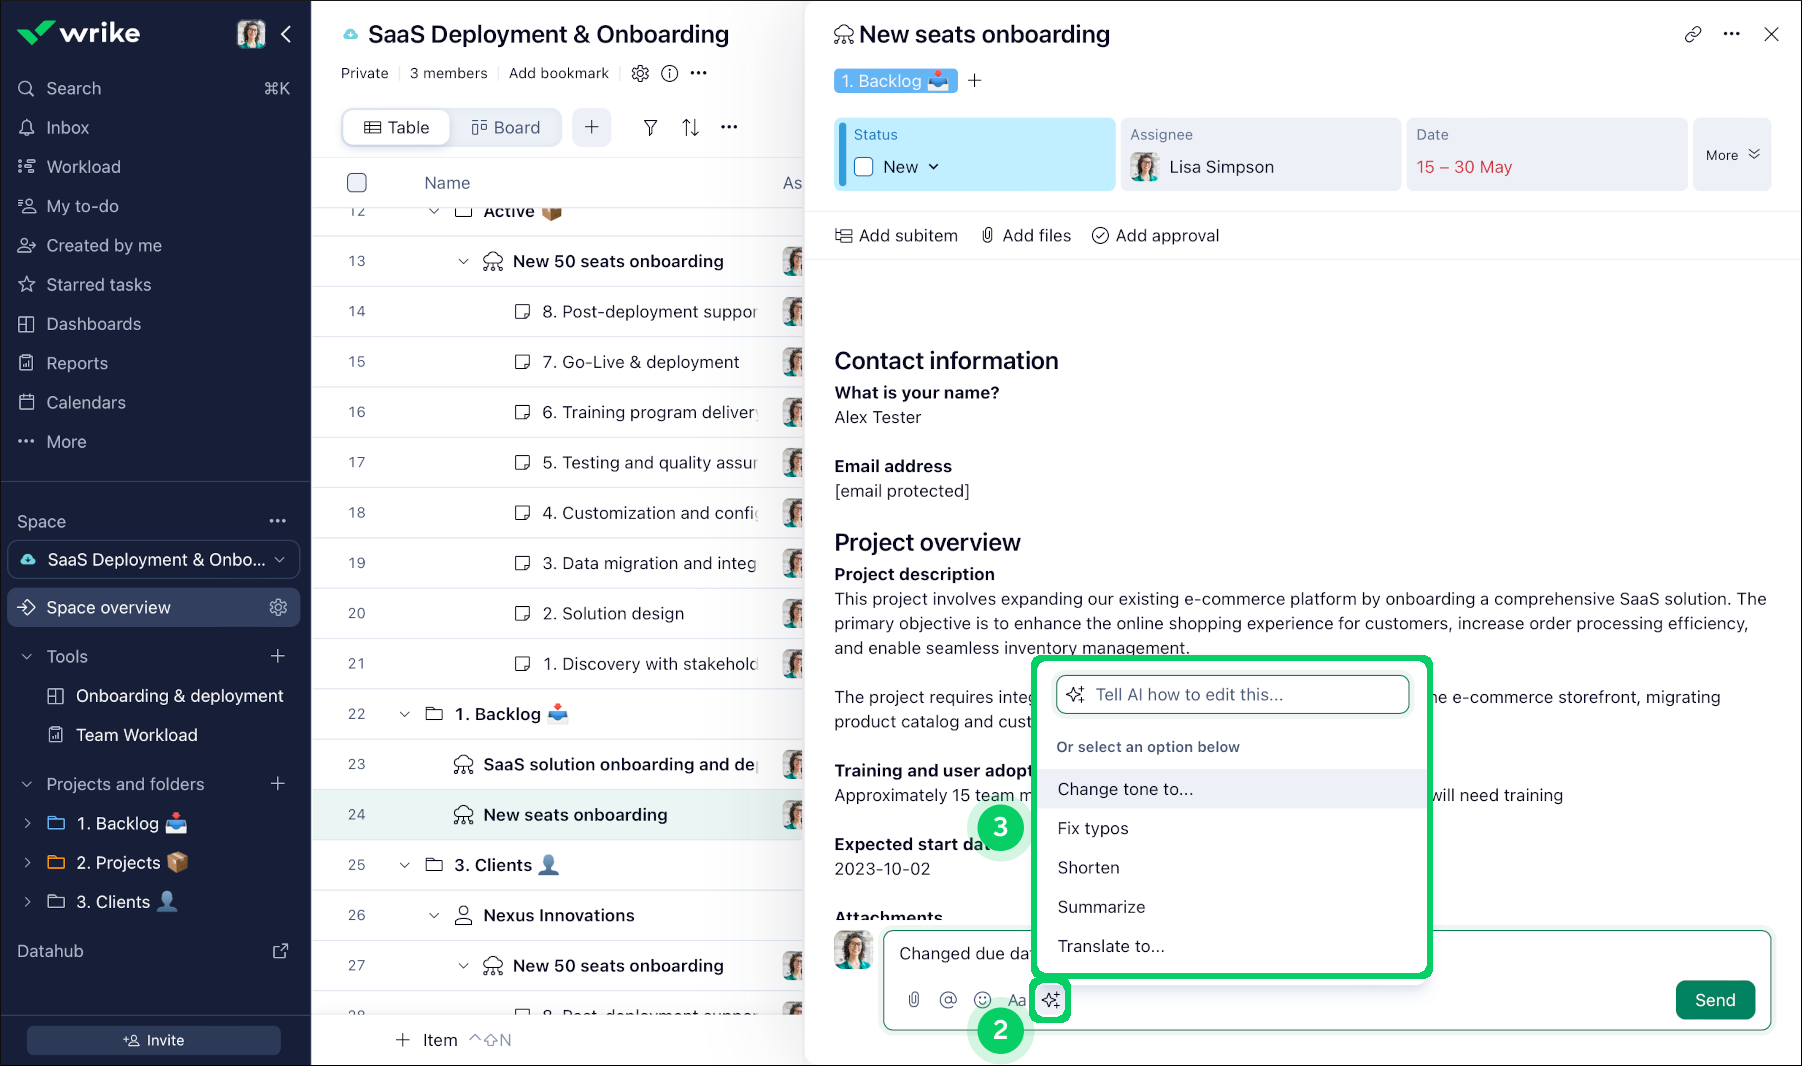Open the emoji picker in comment box
This screenshot has height=1066, width=1802.
pyautogui.click(x=982, y=1000)
